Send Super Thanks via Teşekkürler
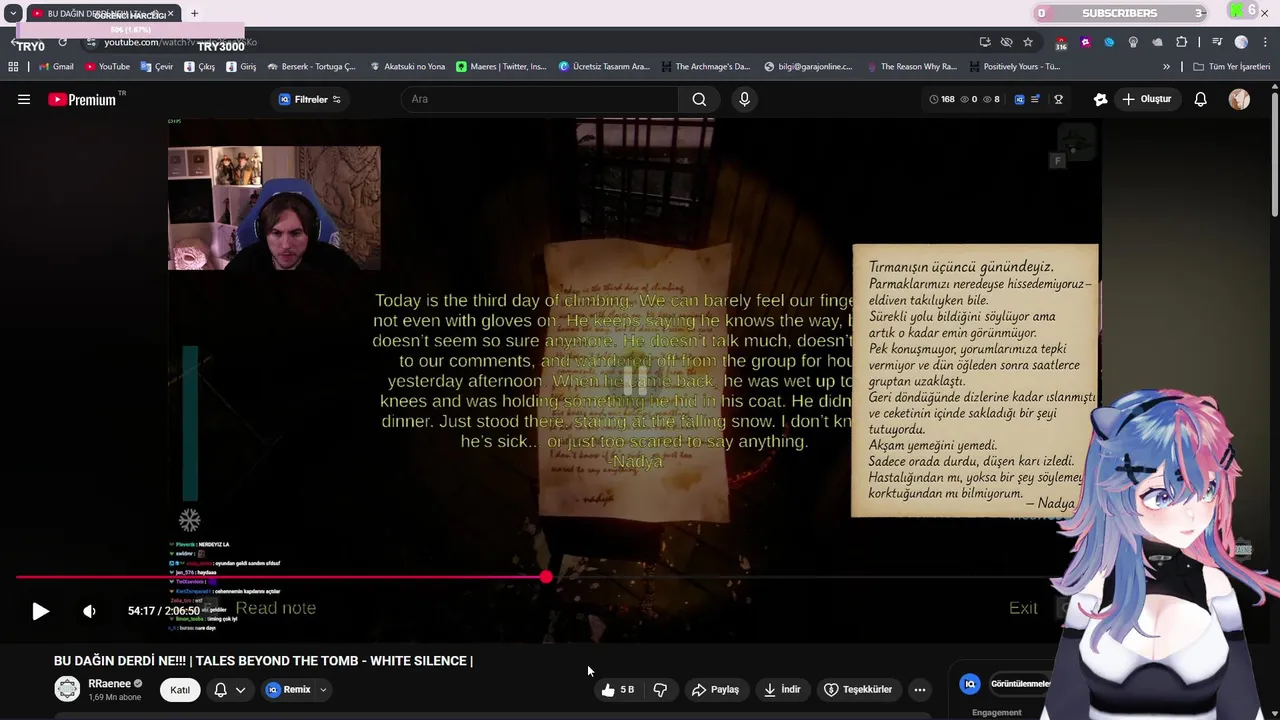This screenshot has height=720, width=1280. click(x=858, y=690)
